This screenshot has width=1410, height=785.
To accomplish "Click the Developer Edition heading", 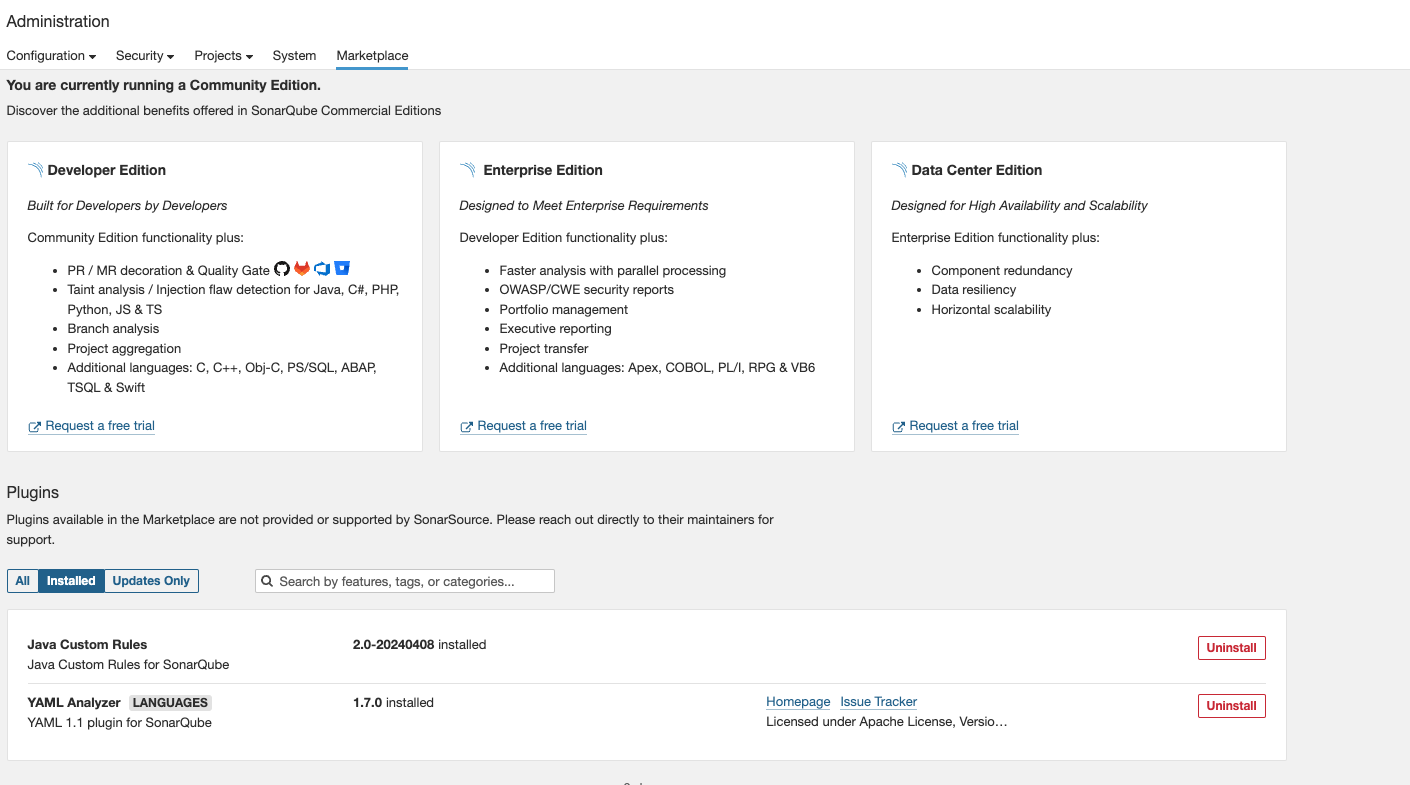I will [107, 170].
